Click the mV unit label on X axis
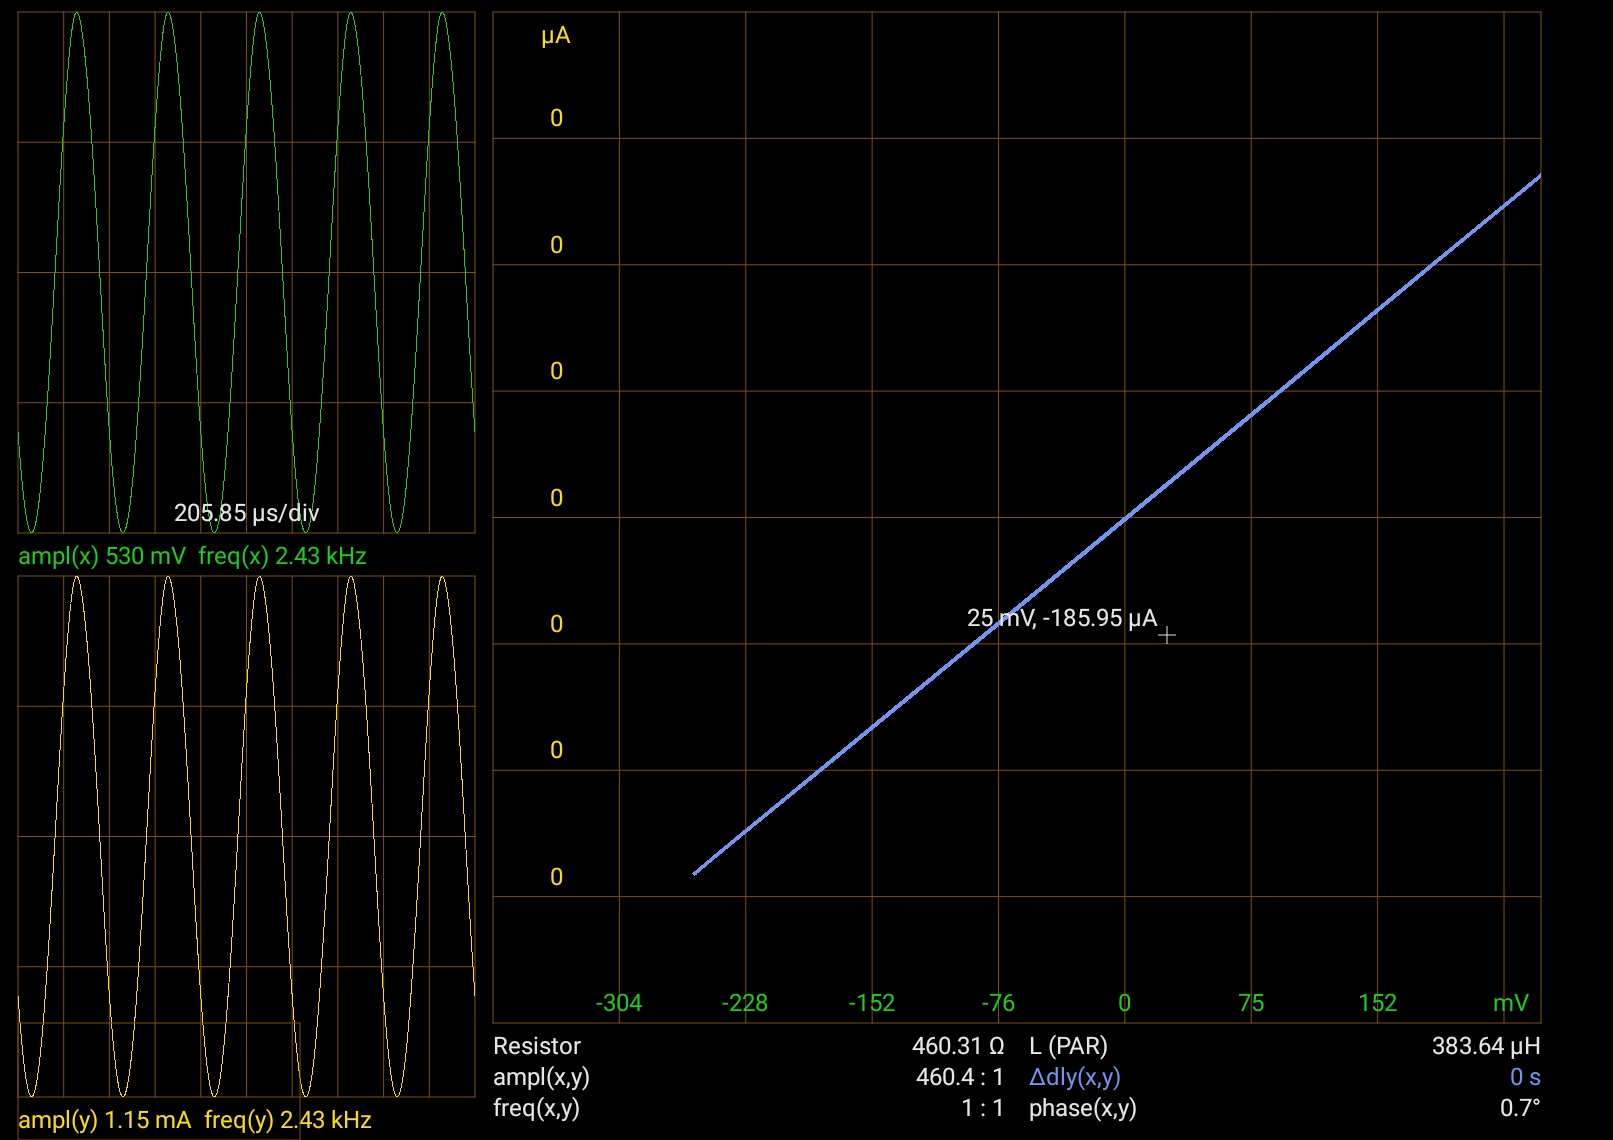Screen dimensions: 1613x1140 (1510, 1003)
